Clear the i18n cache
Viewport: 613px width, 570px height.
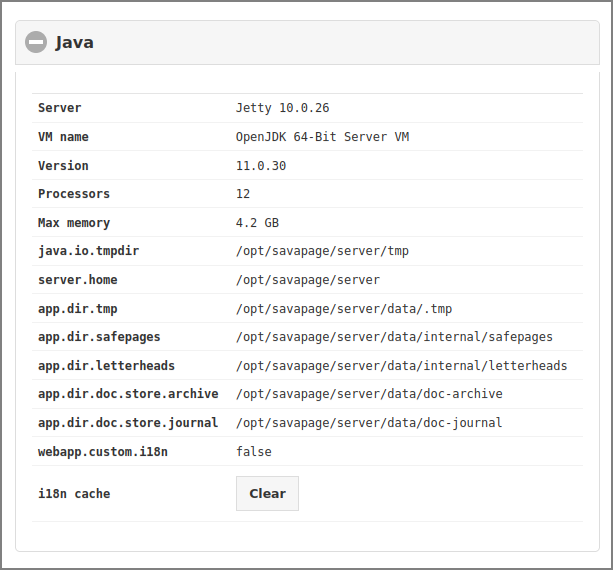tap(267, 493)
